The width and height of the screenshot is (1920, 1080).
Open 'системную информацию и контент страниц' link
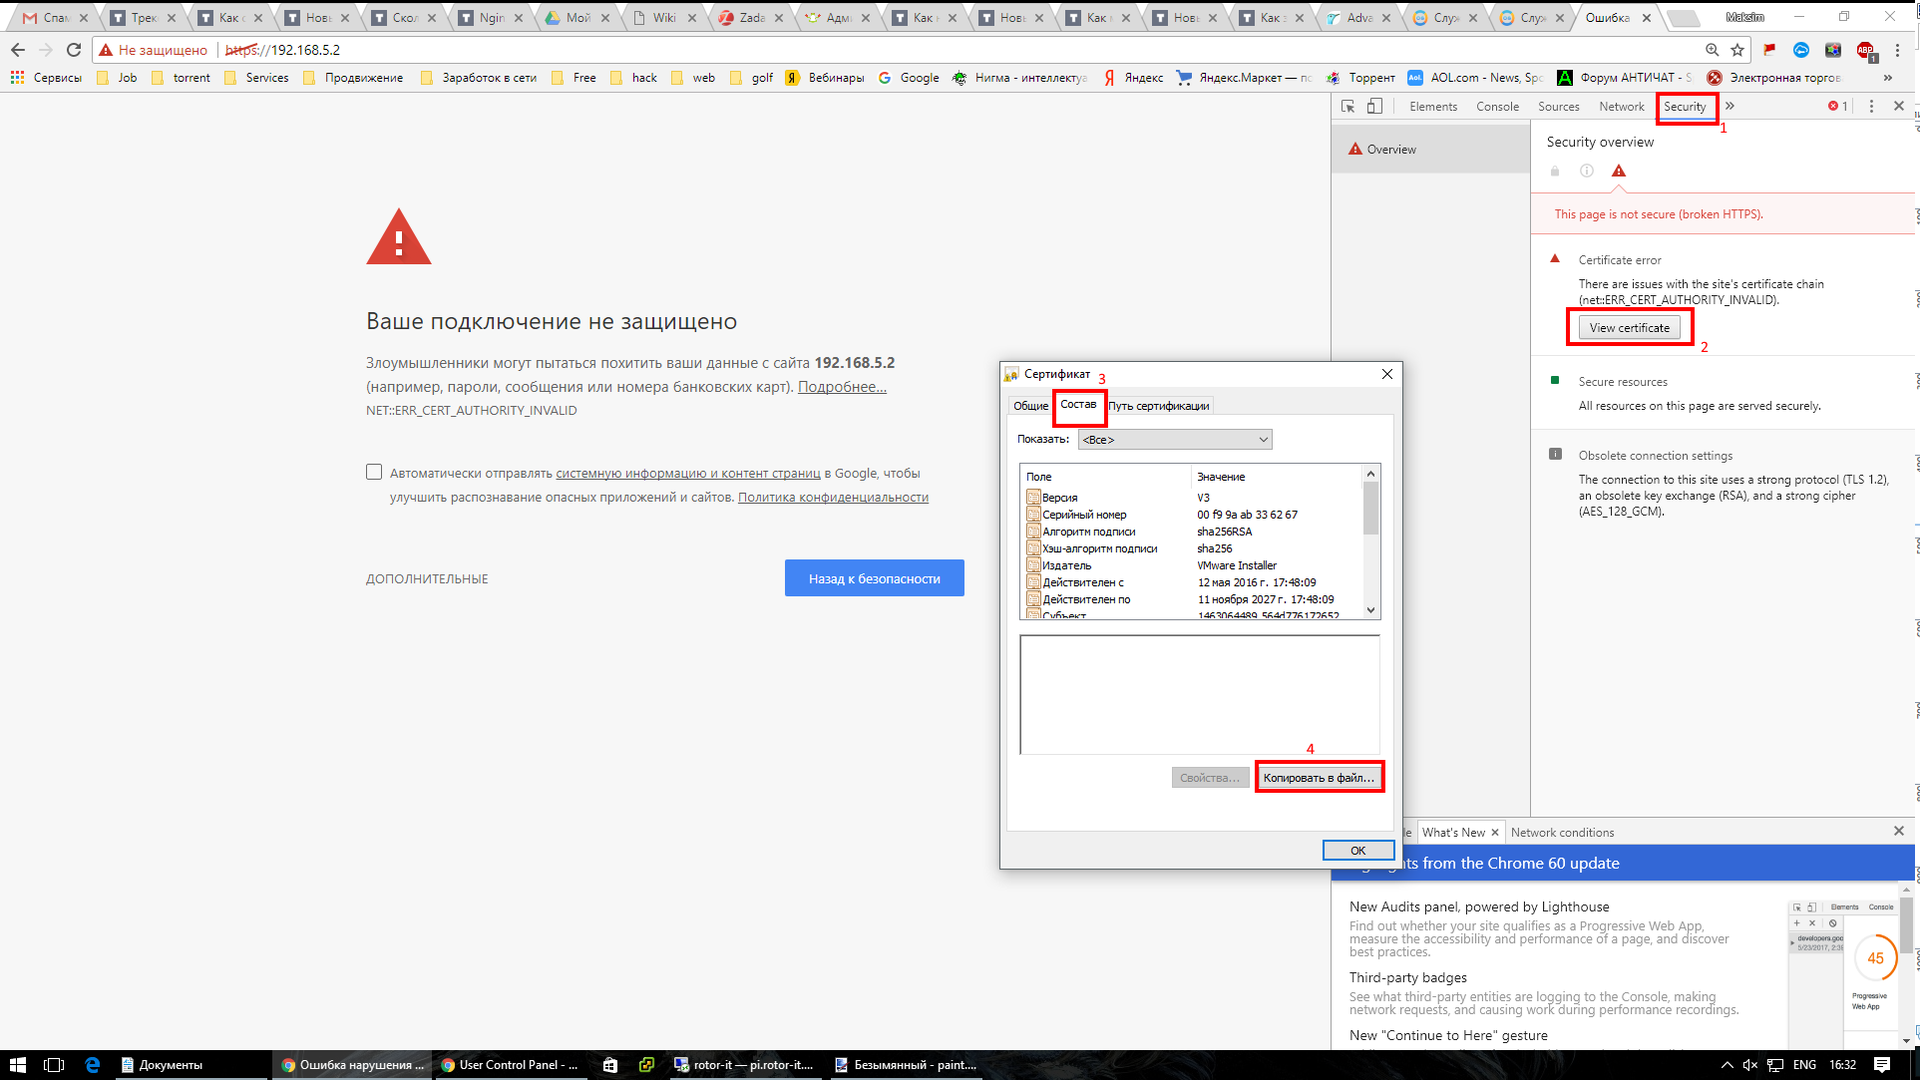coord(688,473)
